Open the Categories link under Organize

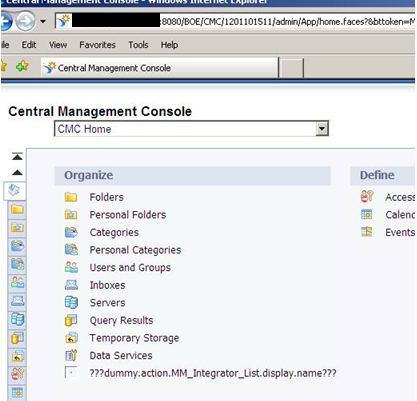click(x=114, y=232)
